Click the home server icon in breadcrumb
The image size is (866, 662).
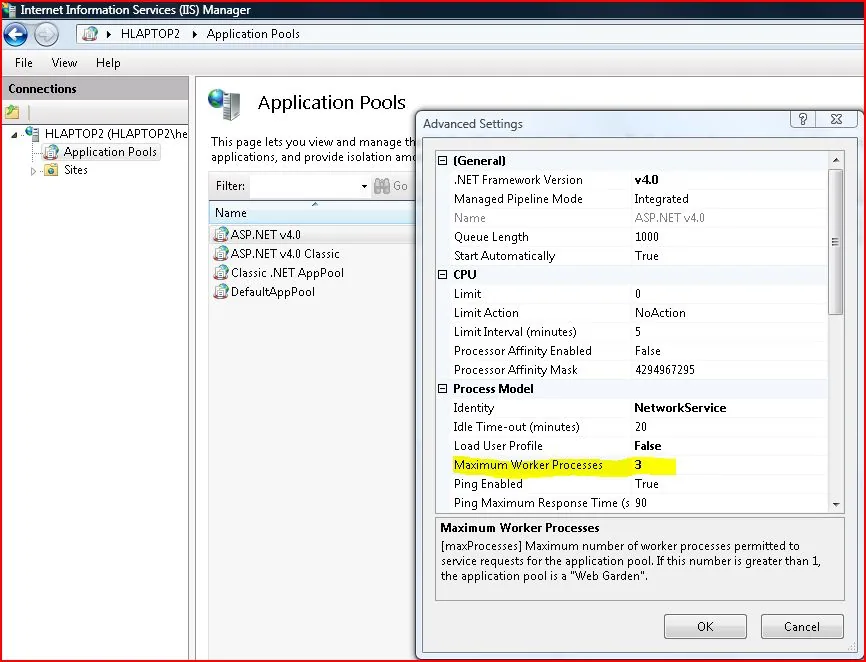pyautogui.click(x=90, y=34)
